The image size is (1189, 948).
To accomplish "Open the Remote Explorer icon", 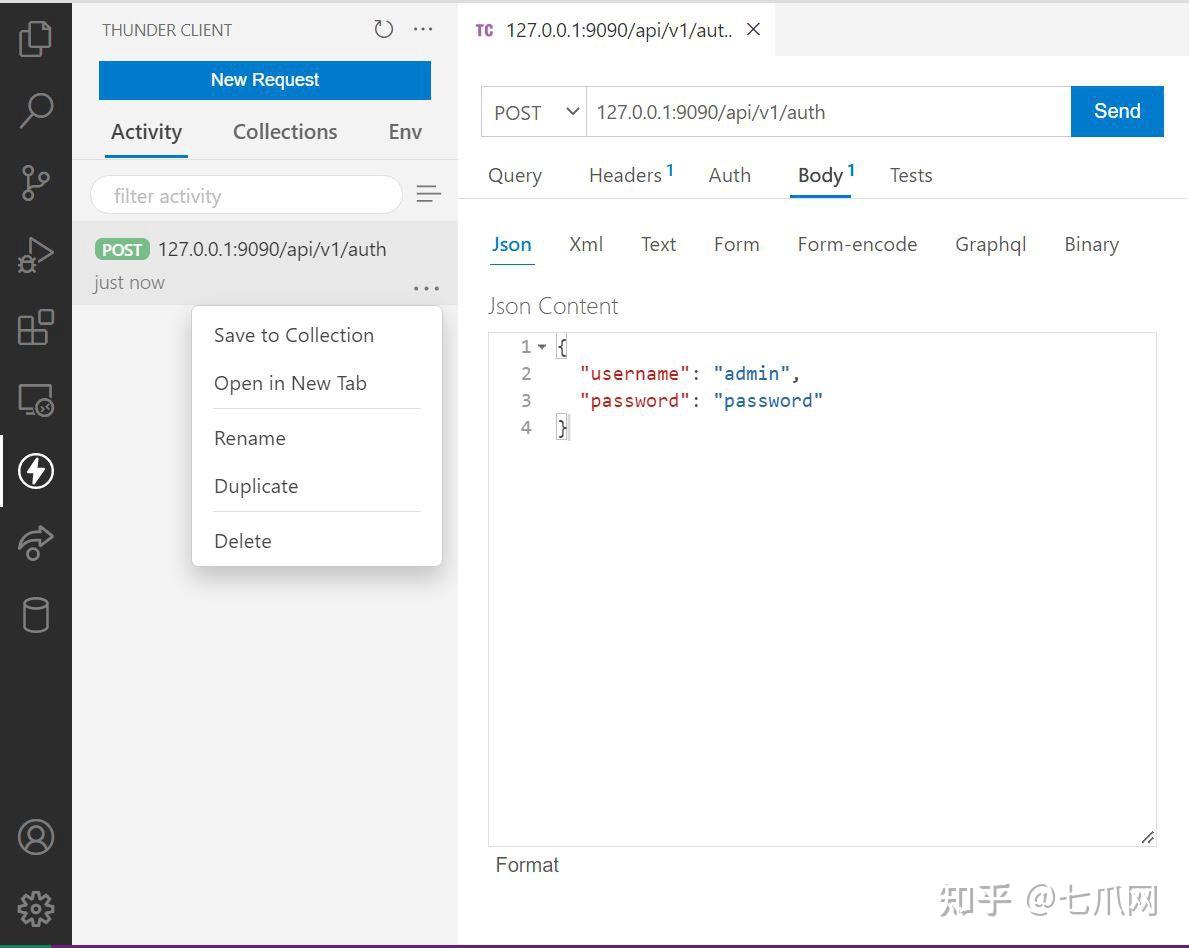I will [36, 398].
